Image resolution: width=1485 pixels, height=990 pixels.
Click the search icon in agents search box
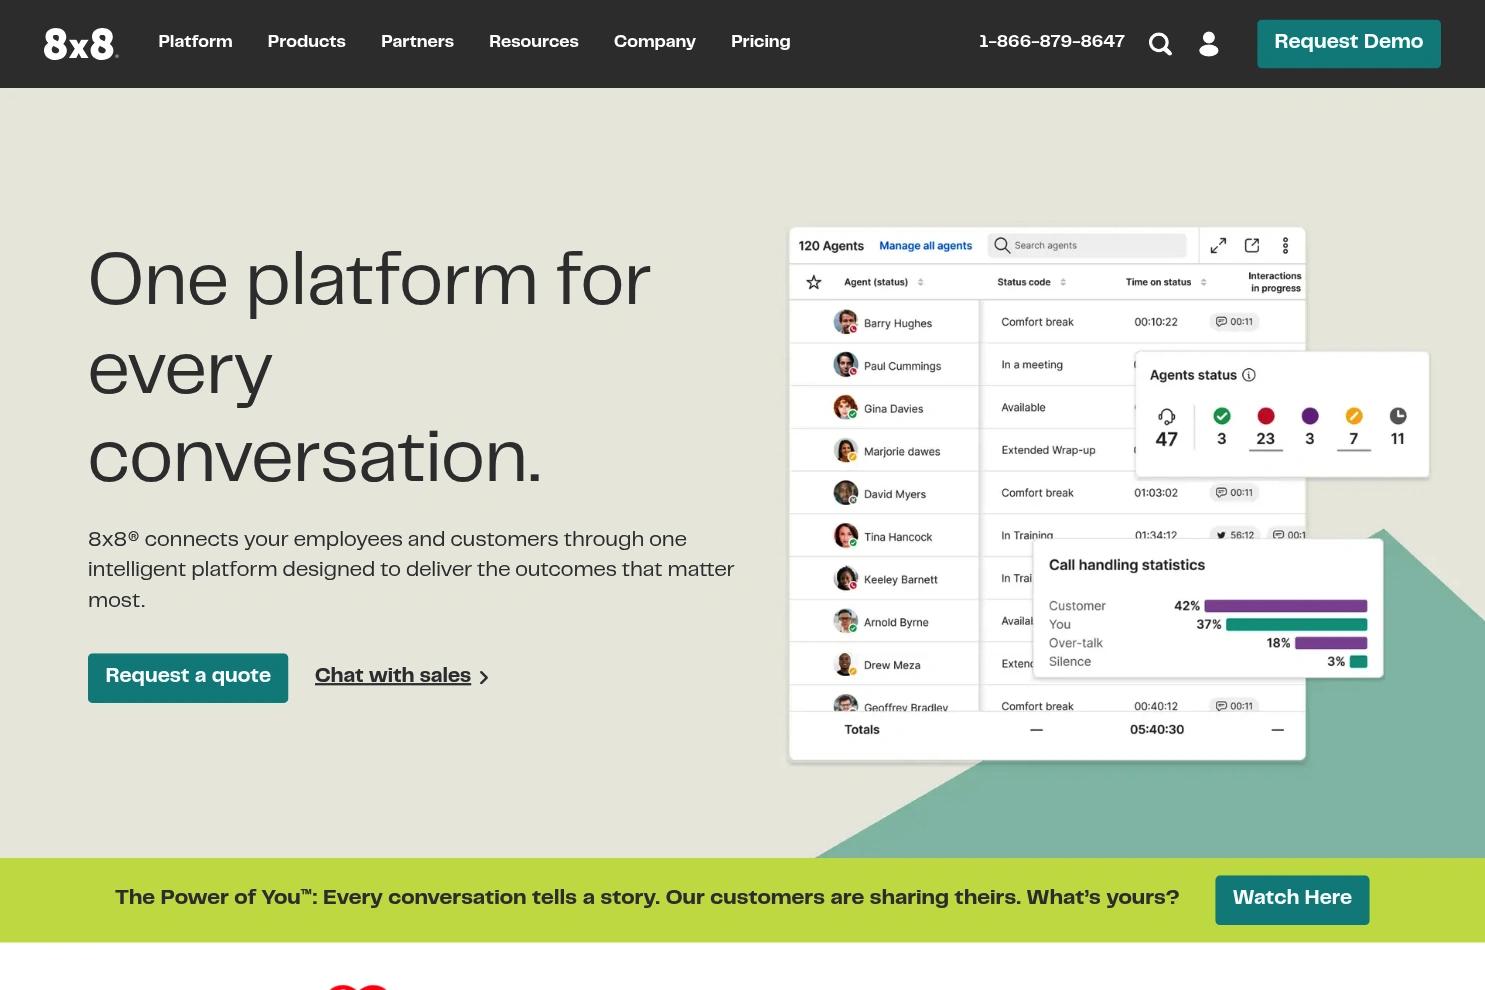coord(1002,245)
